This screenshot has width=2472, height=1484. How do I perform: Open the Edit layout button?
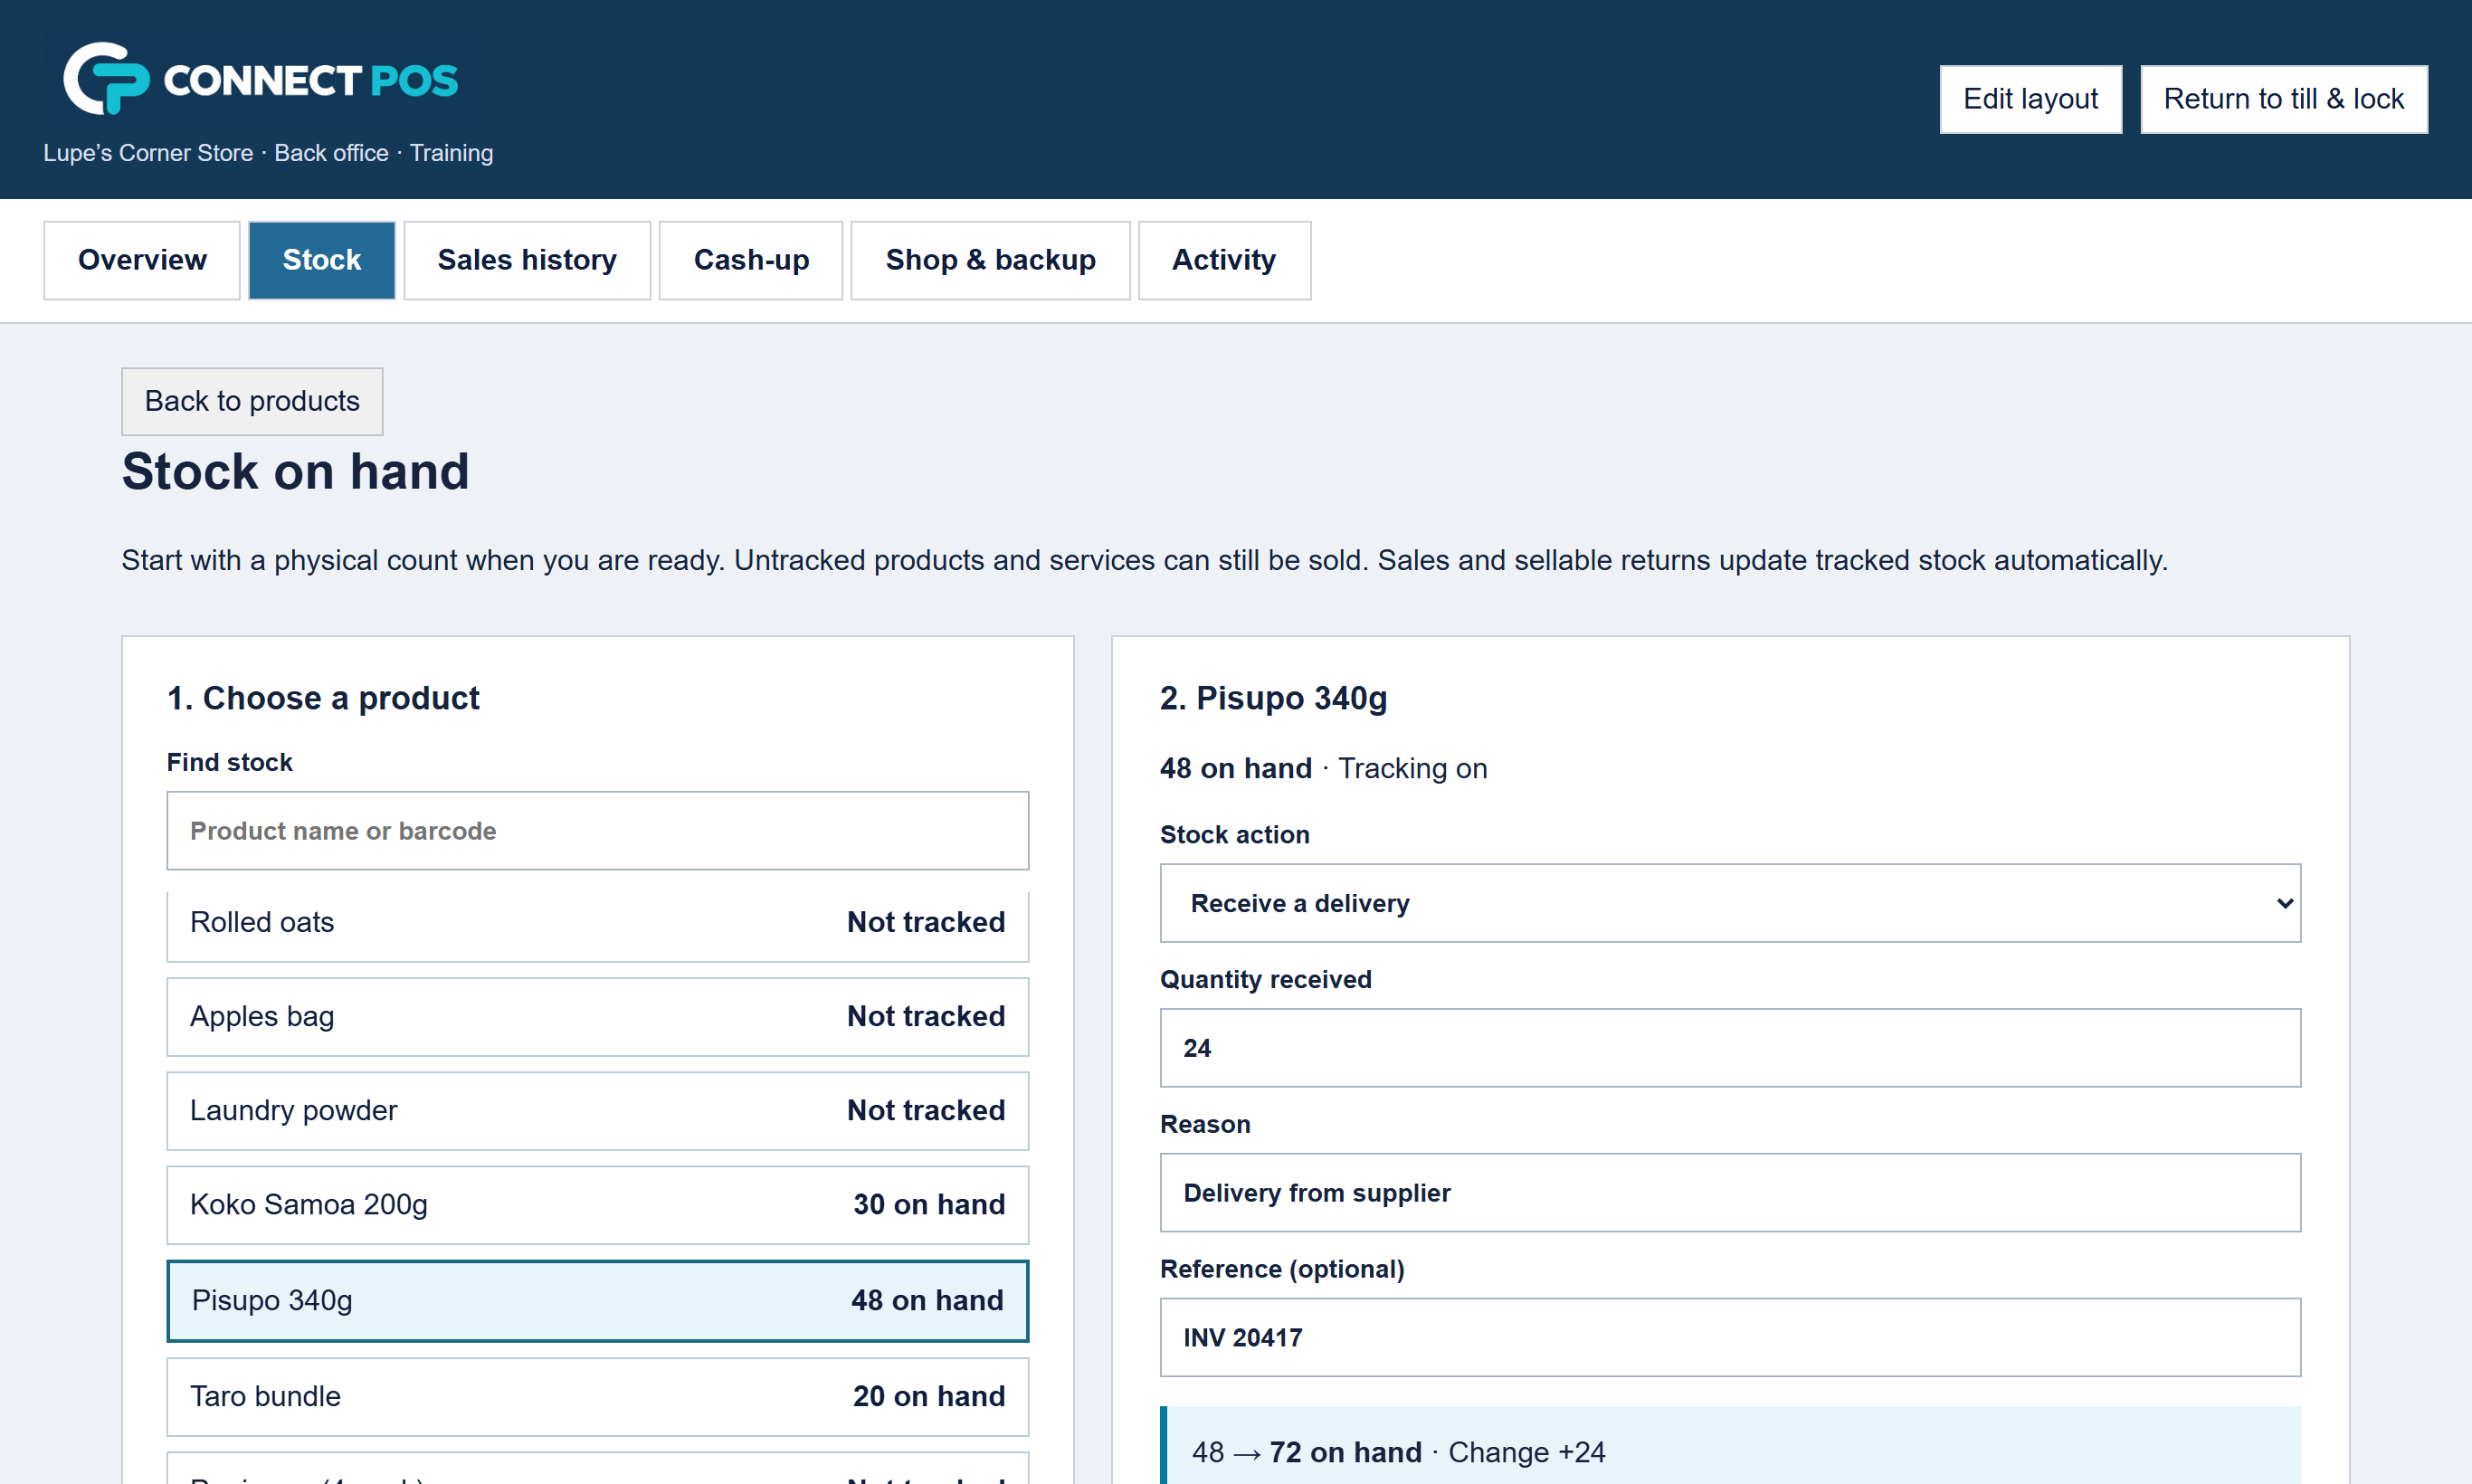click(x=2030, y=99)
